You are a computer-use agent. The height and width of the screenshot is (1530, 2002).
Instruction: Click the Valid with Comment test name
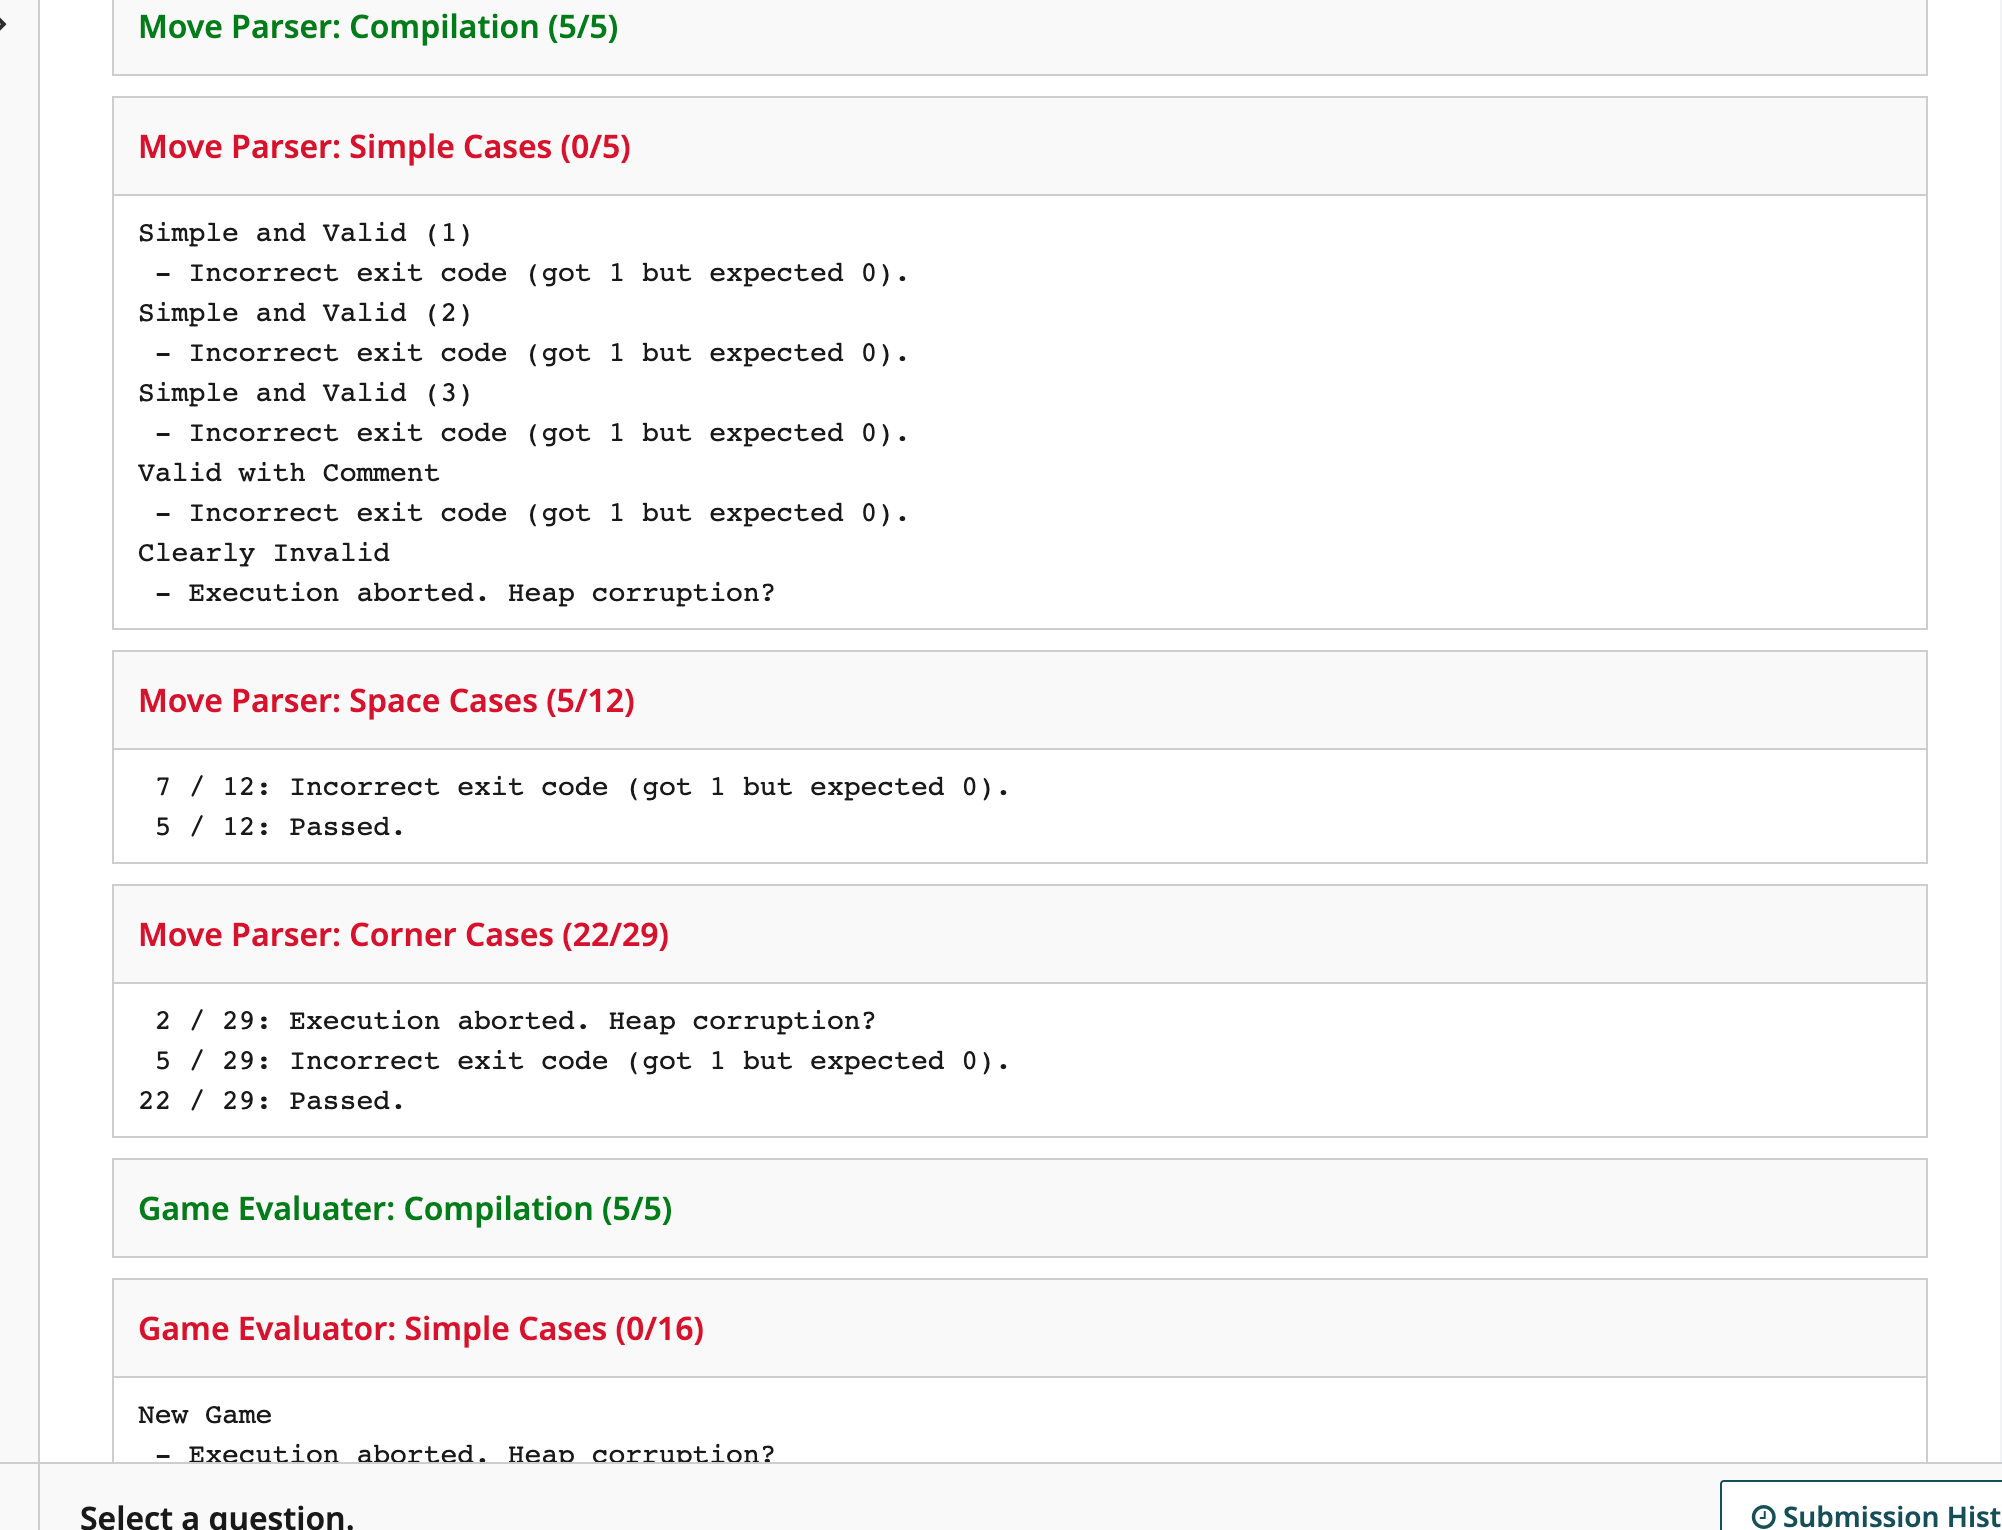pyautogui.click(x=288, y=473)
